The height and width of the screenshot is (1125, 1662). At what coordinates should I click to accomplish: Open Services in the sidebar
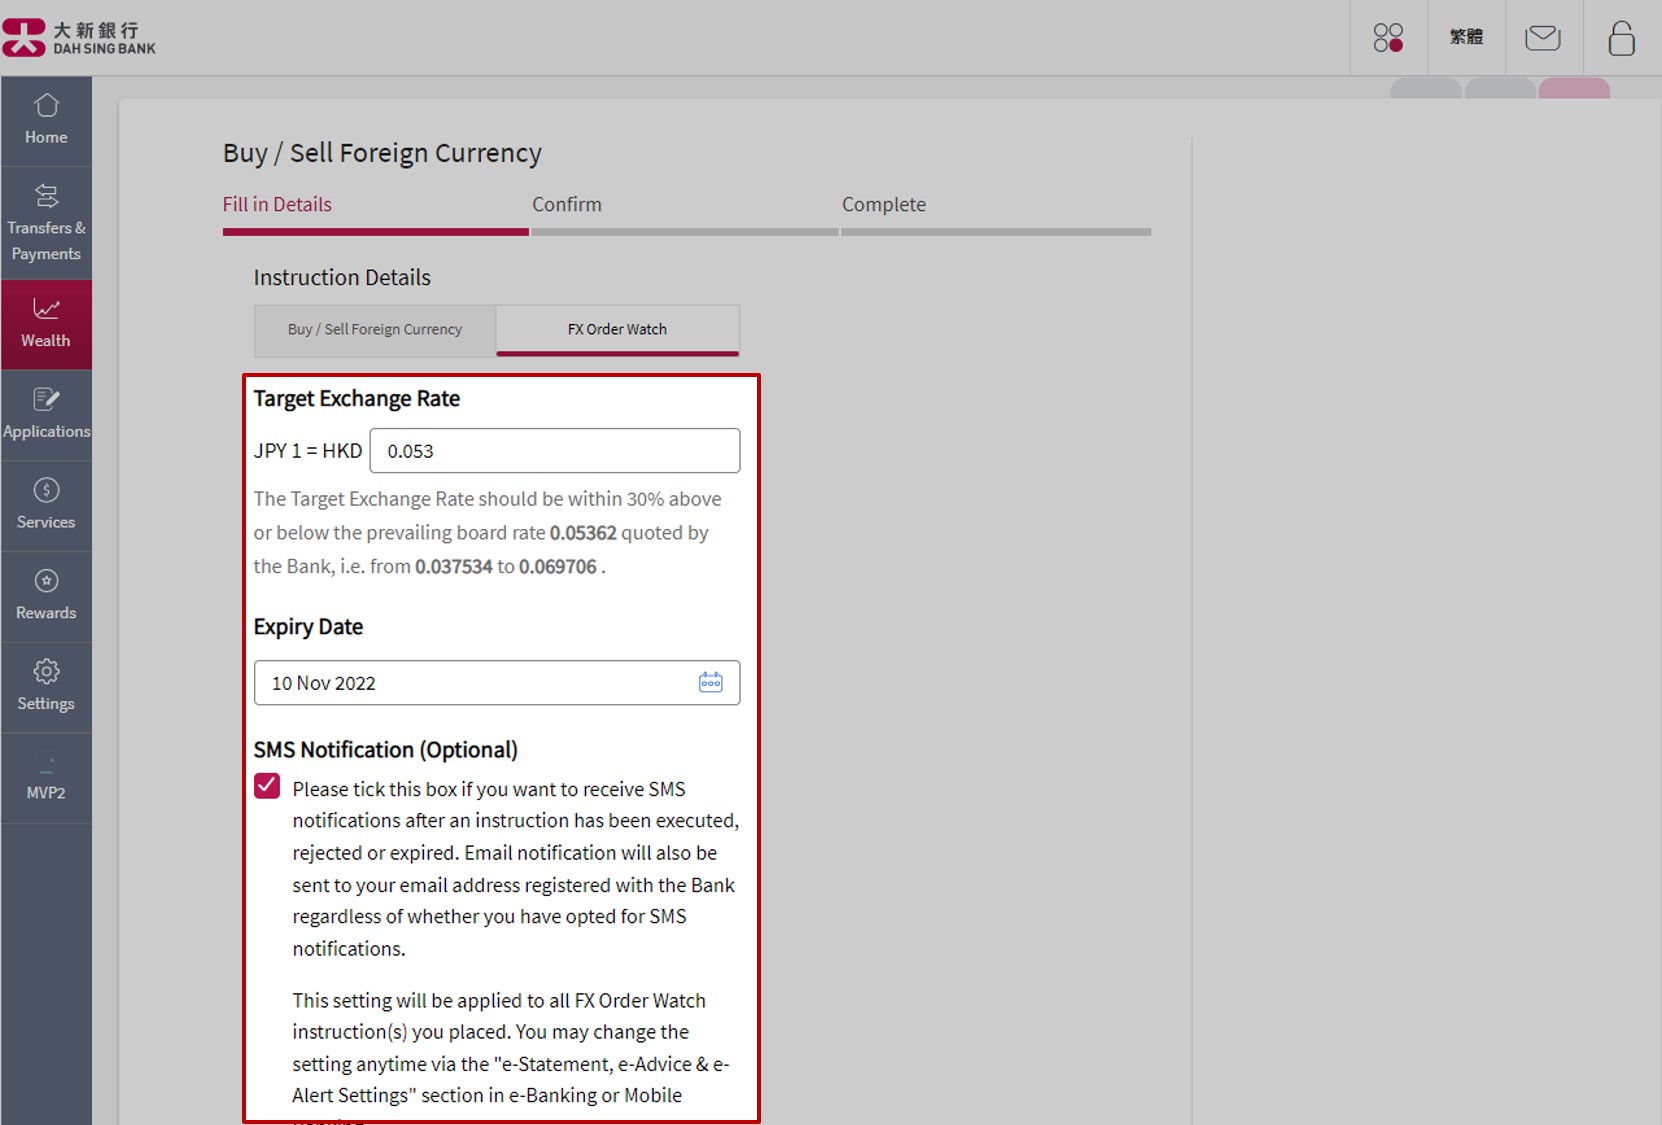(x=46, y=506)
